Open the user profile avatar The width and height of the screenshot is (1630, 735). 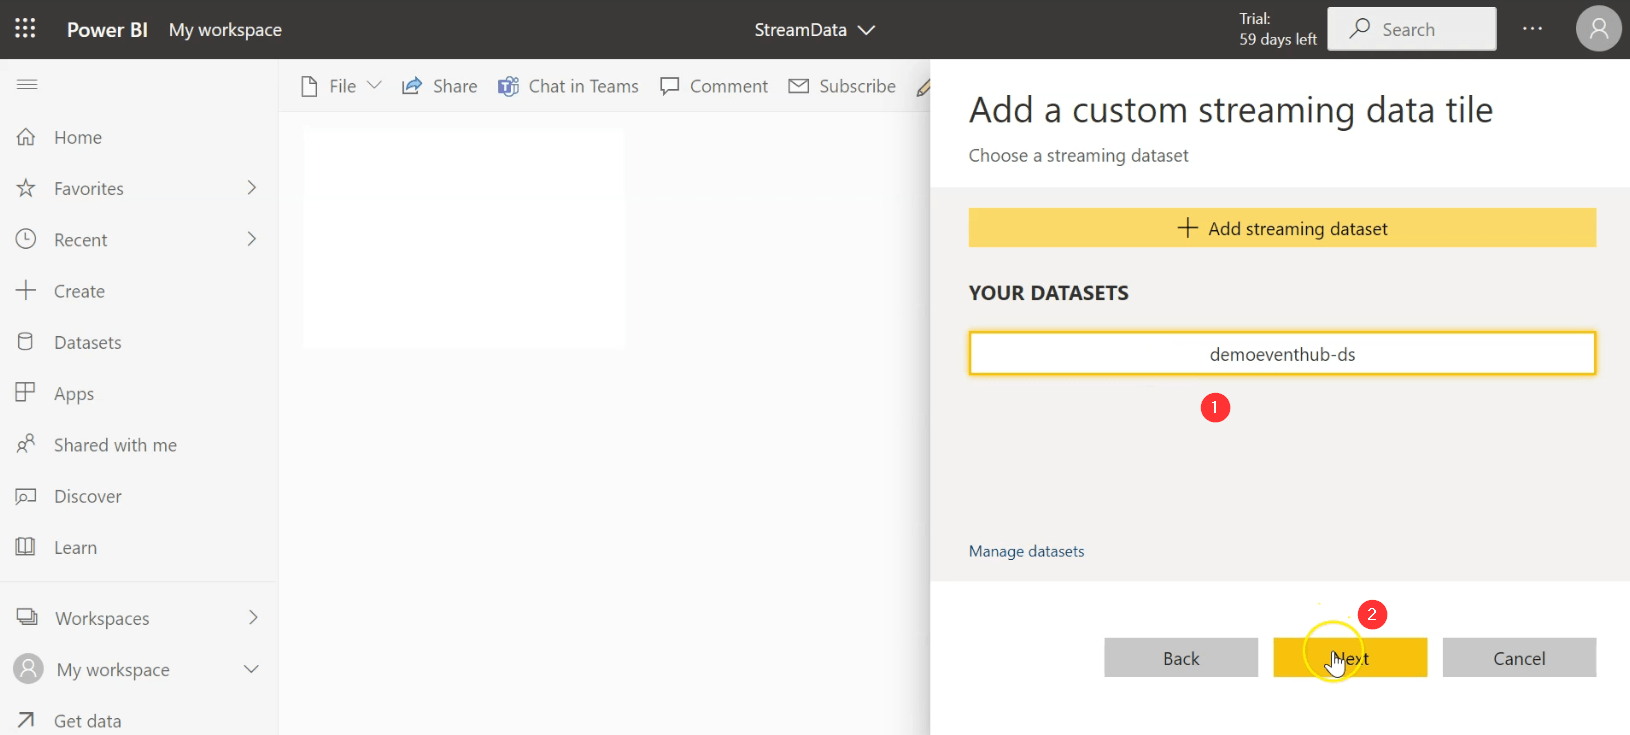tap(1599, 29)
